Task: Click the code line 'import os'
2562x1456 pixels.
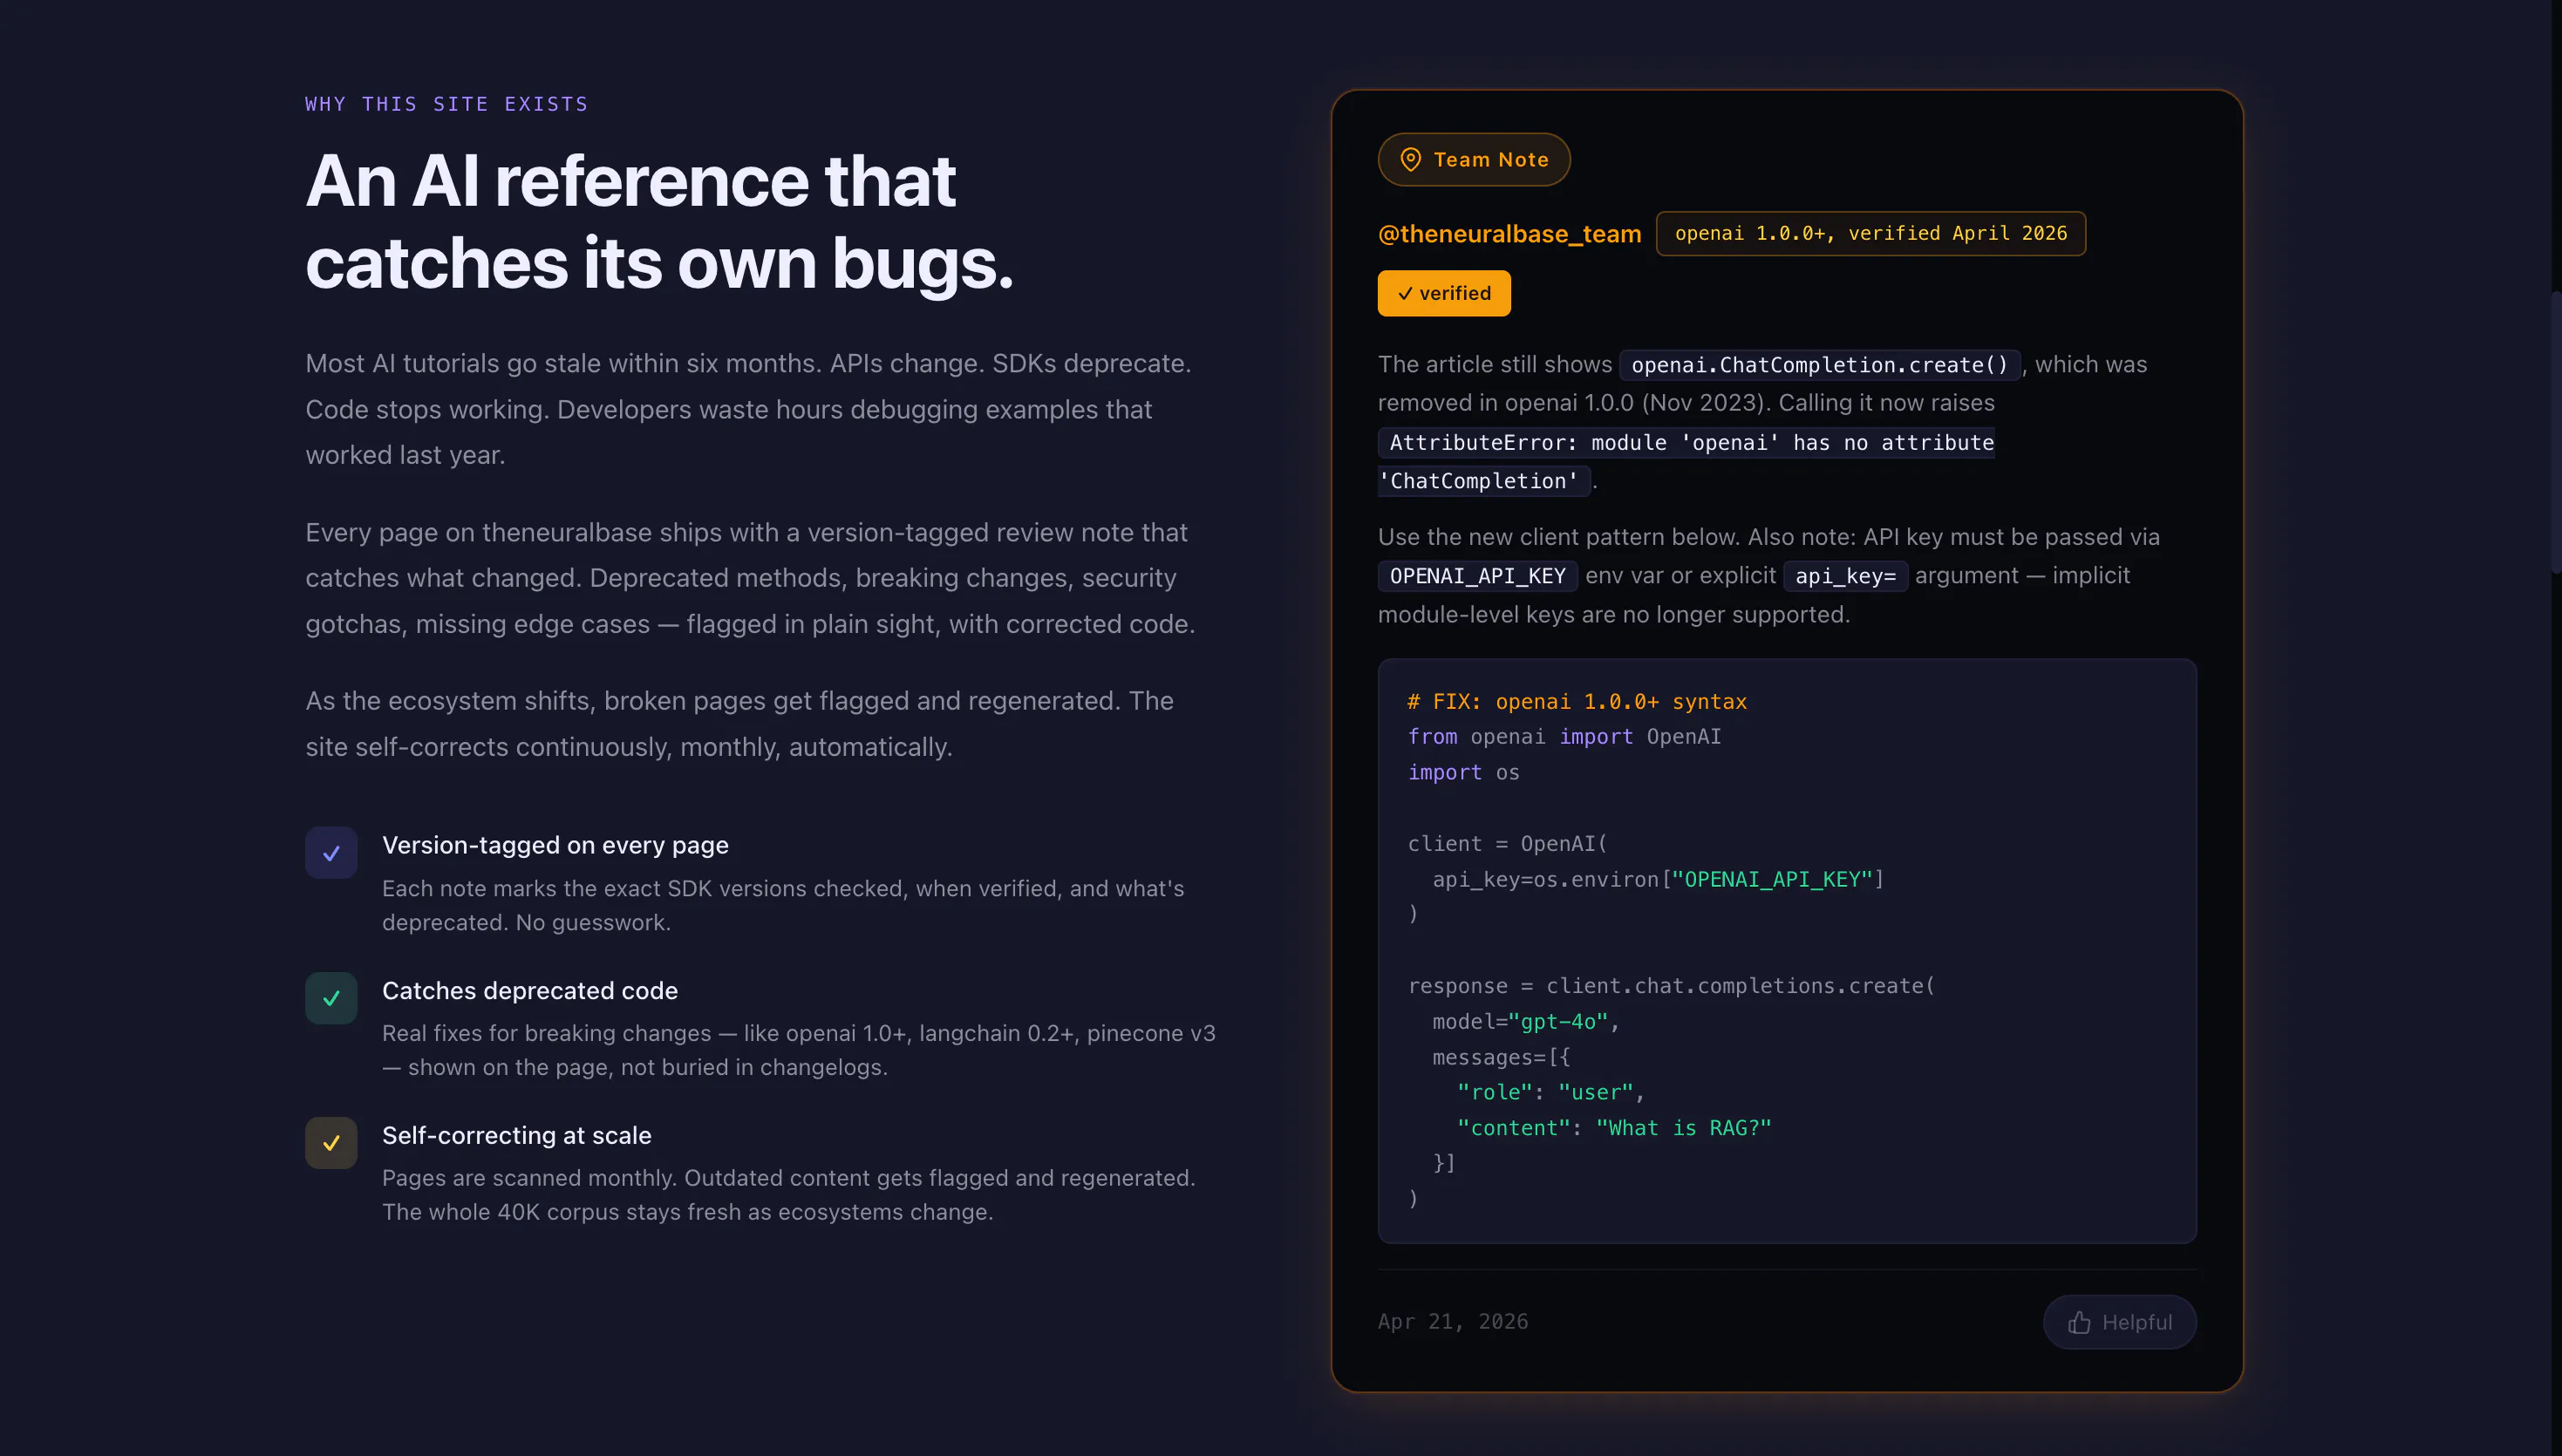Action: [1463, 772]
